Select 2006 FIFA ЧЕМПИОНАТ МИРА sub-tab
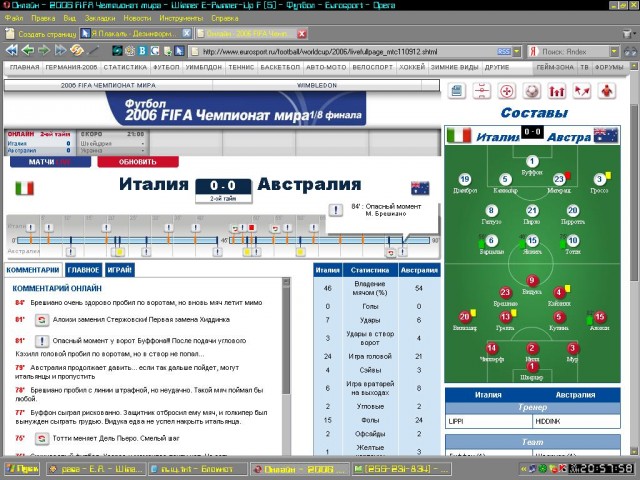Viewport: 640px width, 480px height. pos(108,85)
